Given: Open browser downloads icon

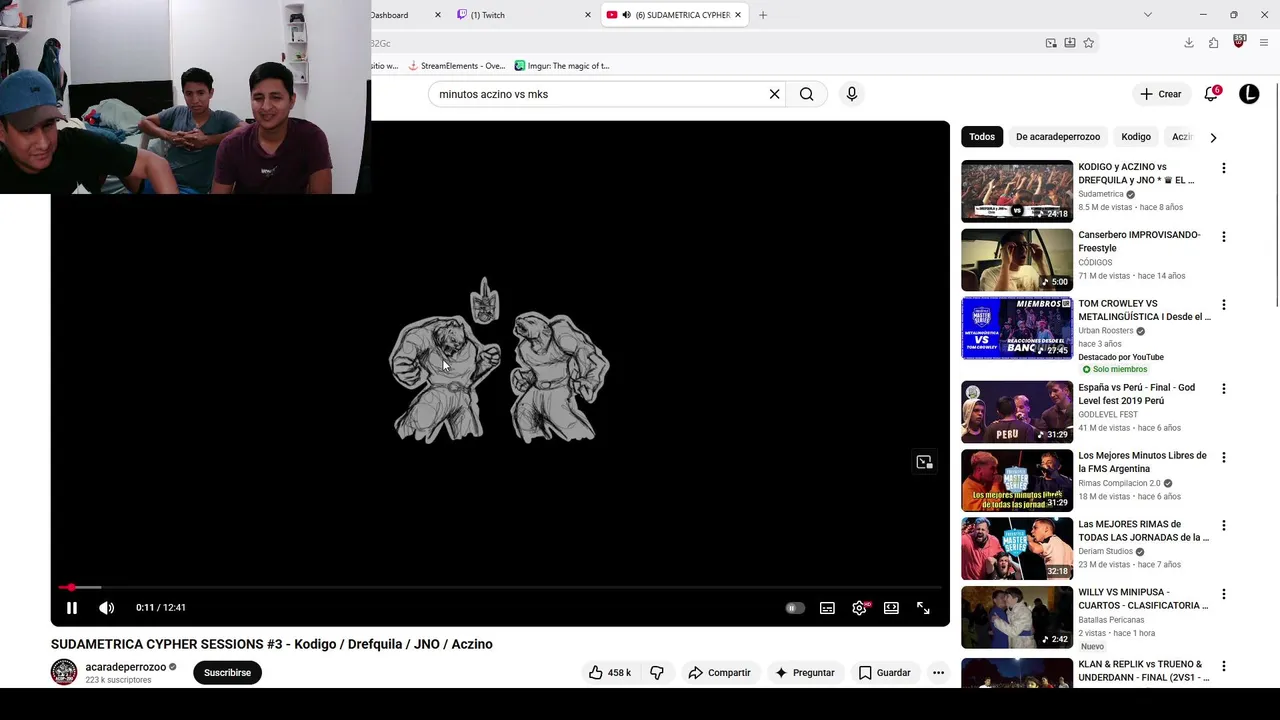Looking at the screenshot, I should click(1189, 43).
